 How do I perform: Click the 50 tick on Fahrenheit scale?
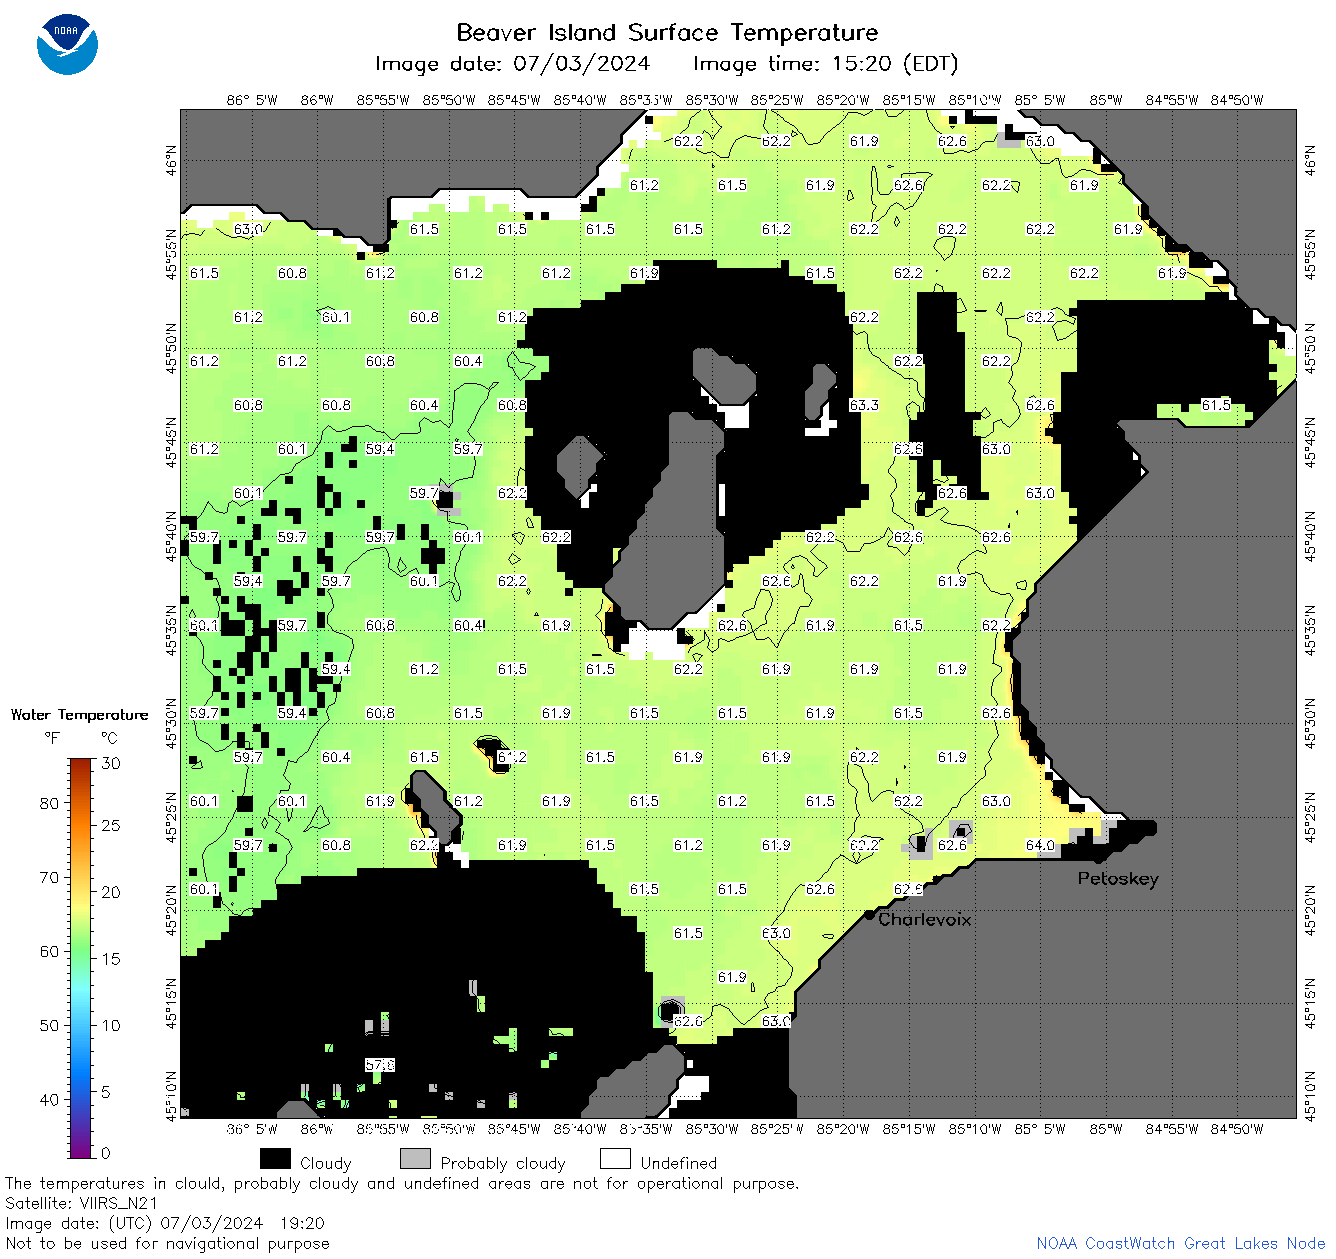[x=49, y=1025]
